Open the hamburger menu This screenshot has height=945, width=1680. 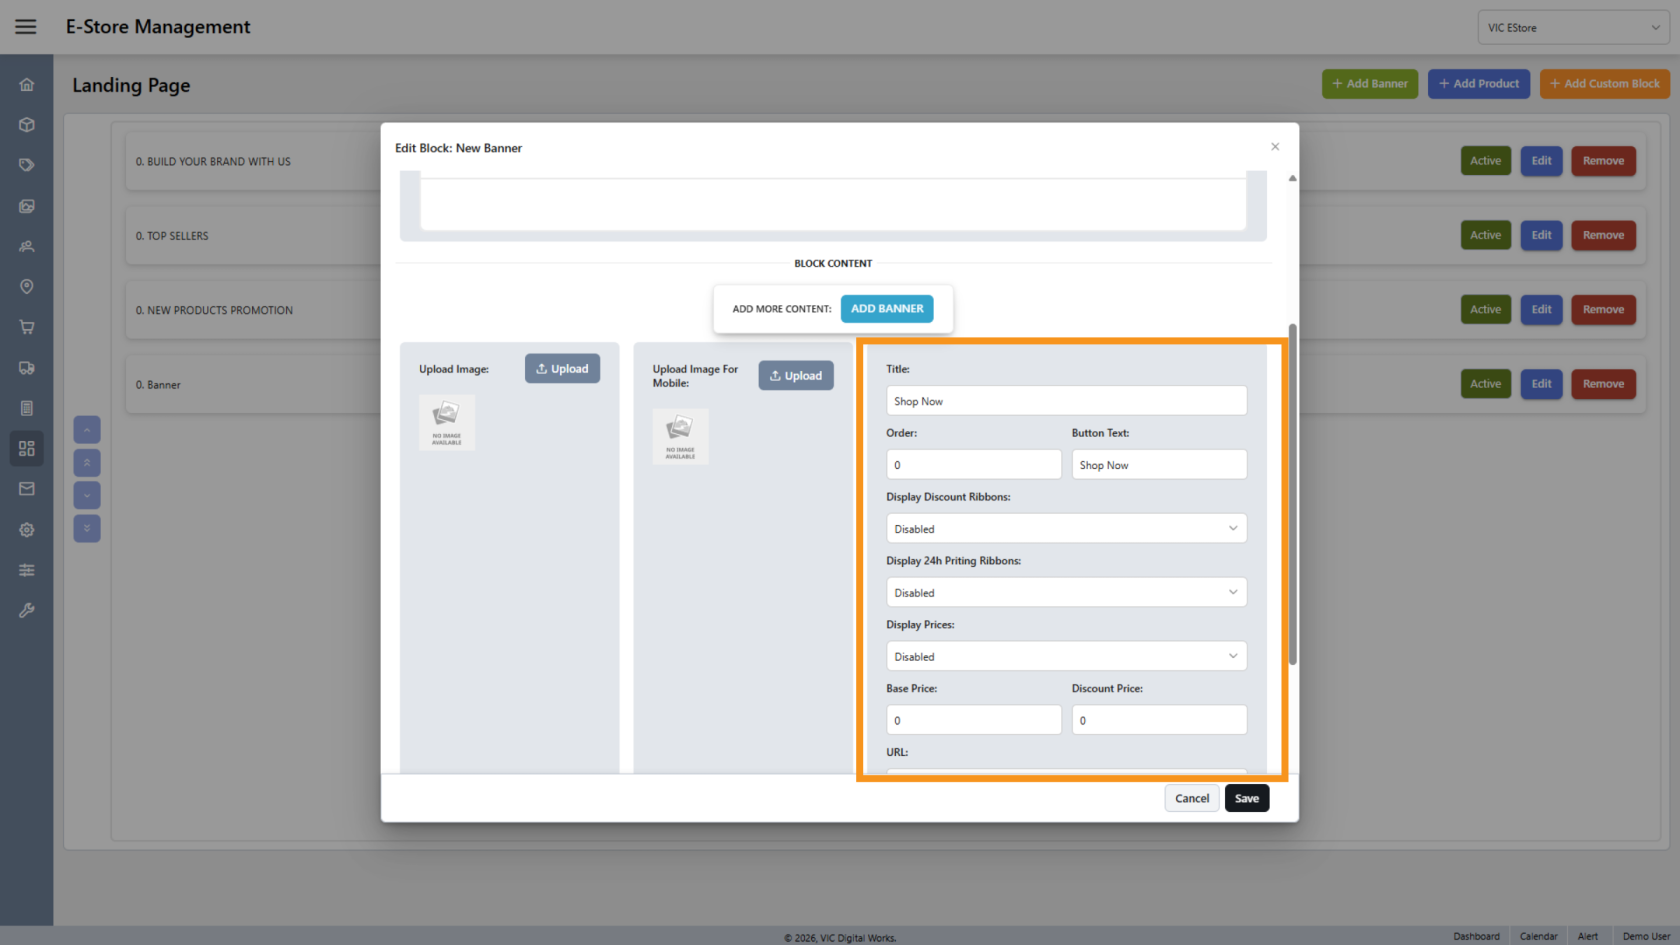coord(26,27)
